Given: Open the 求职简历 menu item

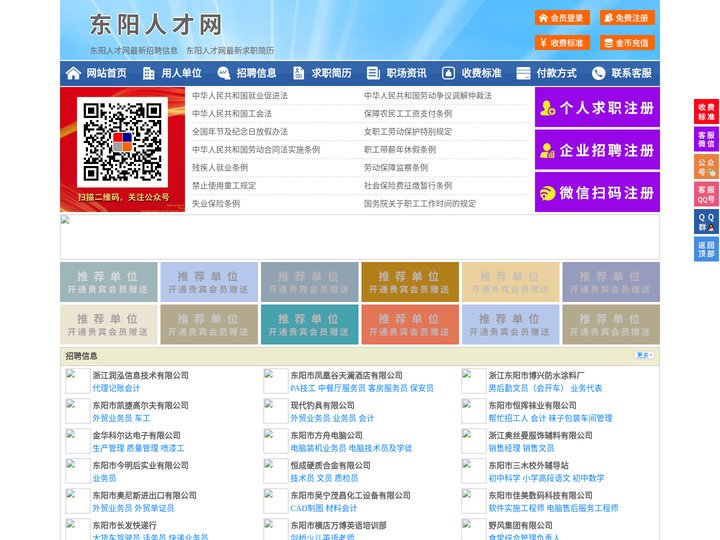Looking at the screenshot, I should [332, 73].
